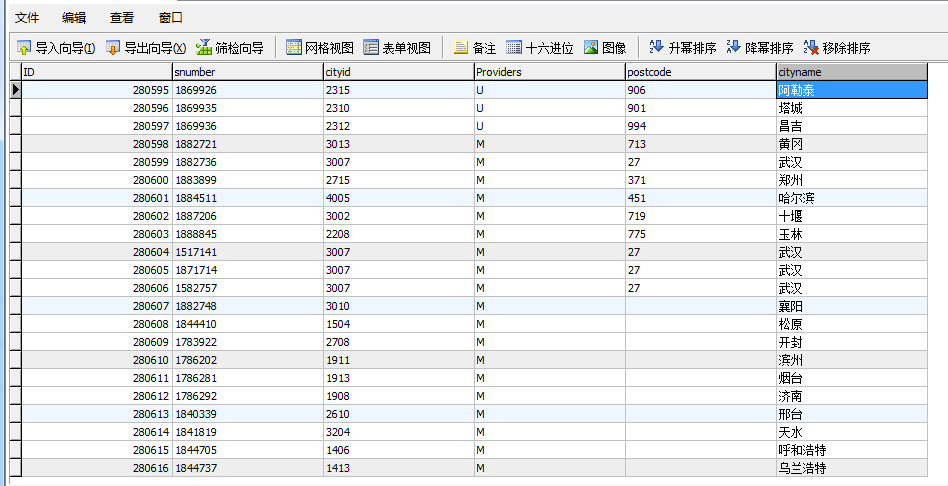The height and width of the screenshot is (486, 948).
Task: Open the 备注 memo editor
Action: (x=475, y=48)
